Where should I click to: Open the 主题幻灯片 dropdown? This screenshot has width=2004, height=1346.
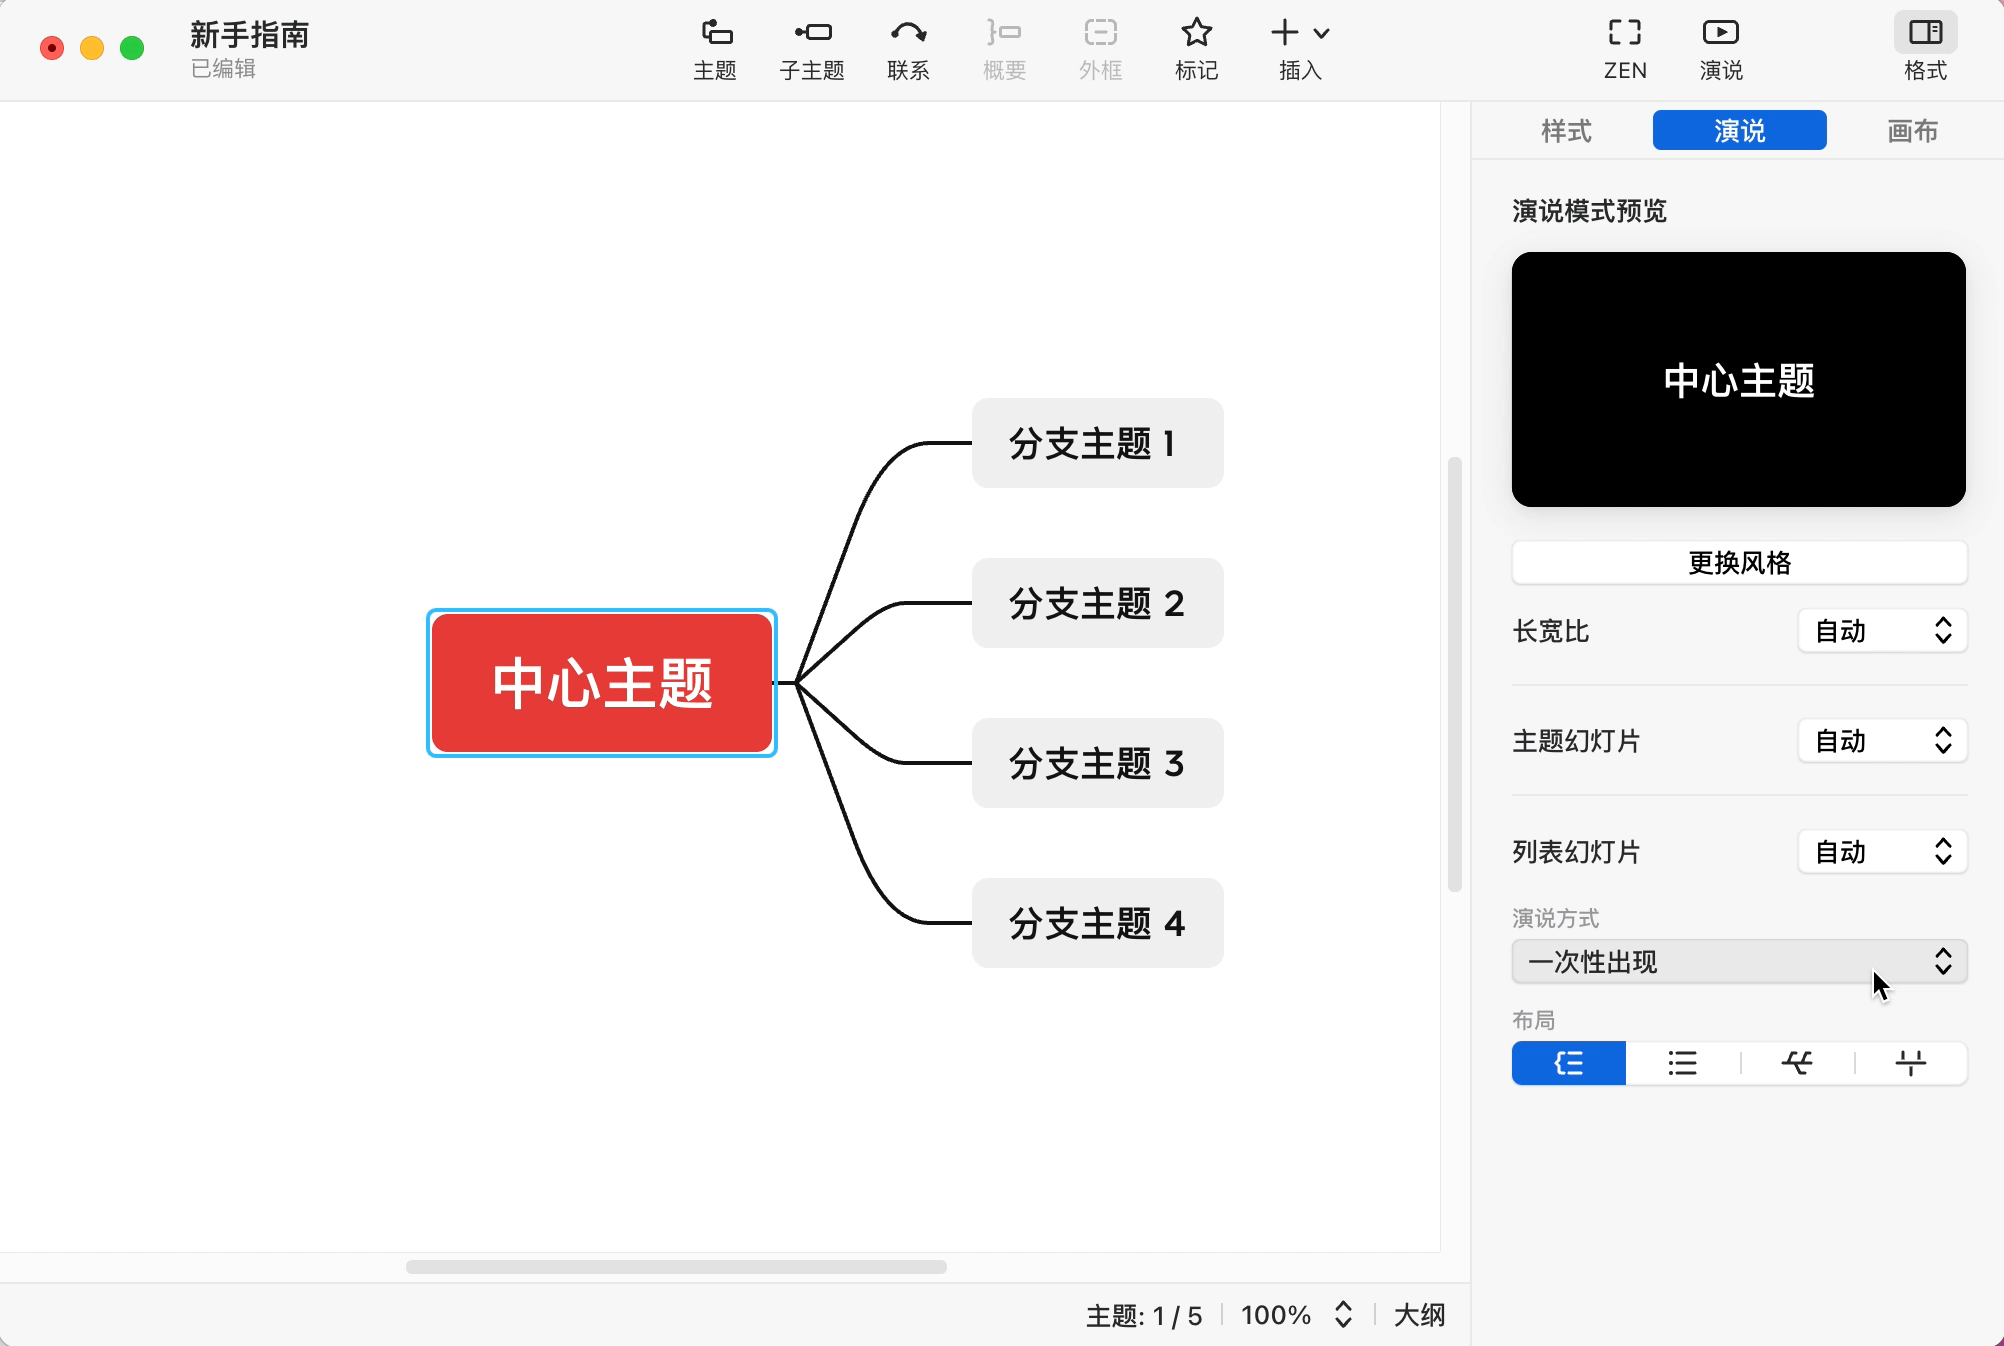[x=1881, y=741]
